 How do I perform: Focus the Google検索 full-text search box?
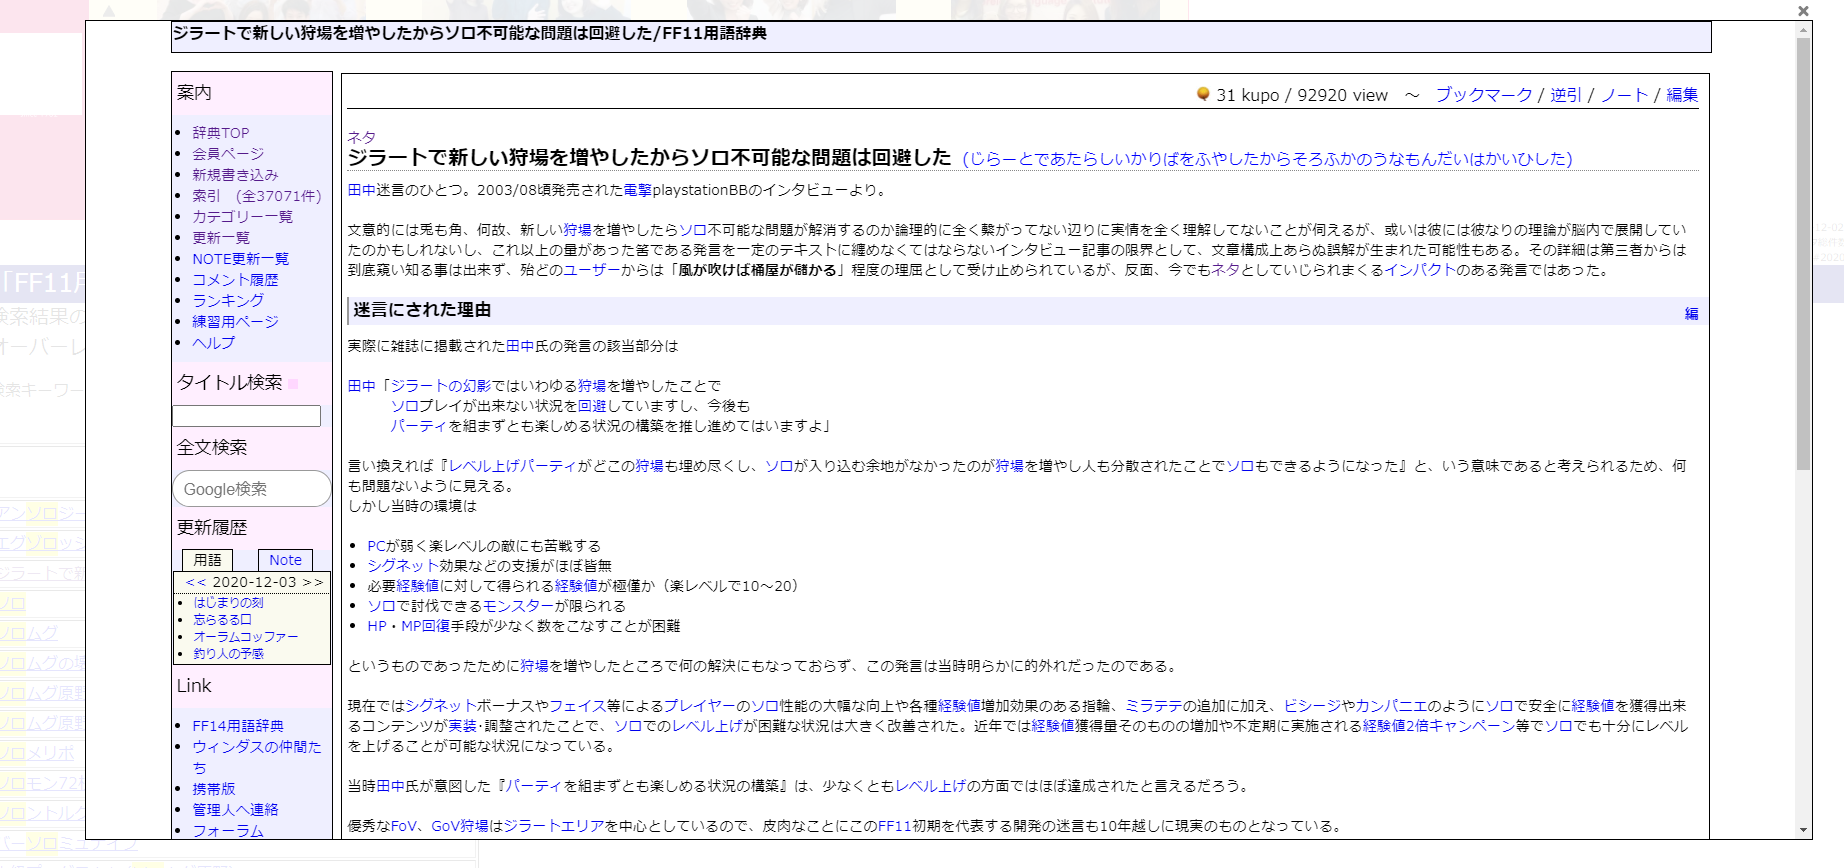(252, 489)
